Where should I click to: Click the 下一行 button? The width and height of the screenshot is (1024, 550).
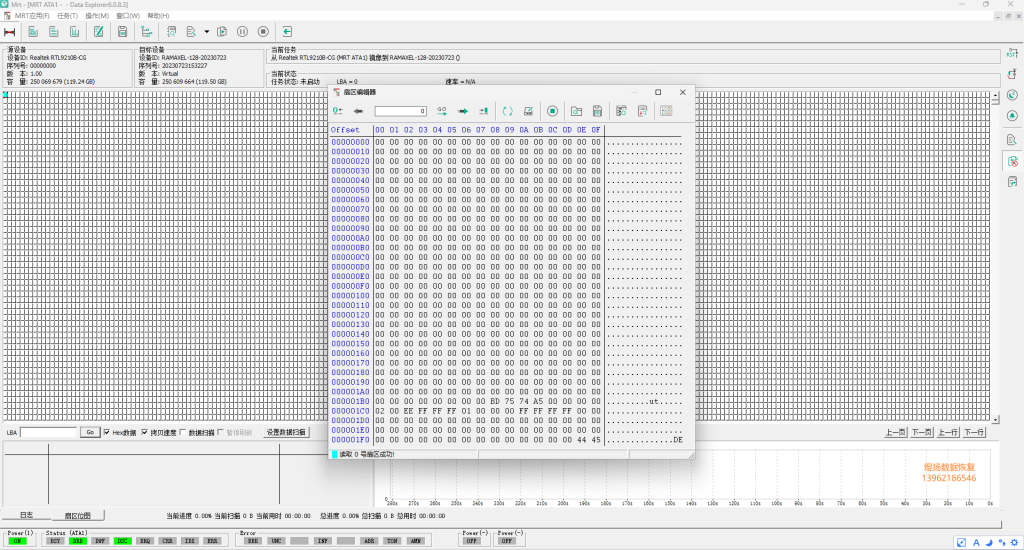click(x=974, y=432)
